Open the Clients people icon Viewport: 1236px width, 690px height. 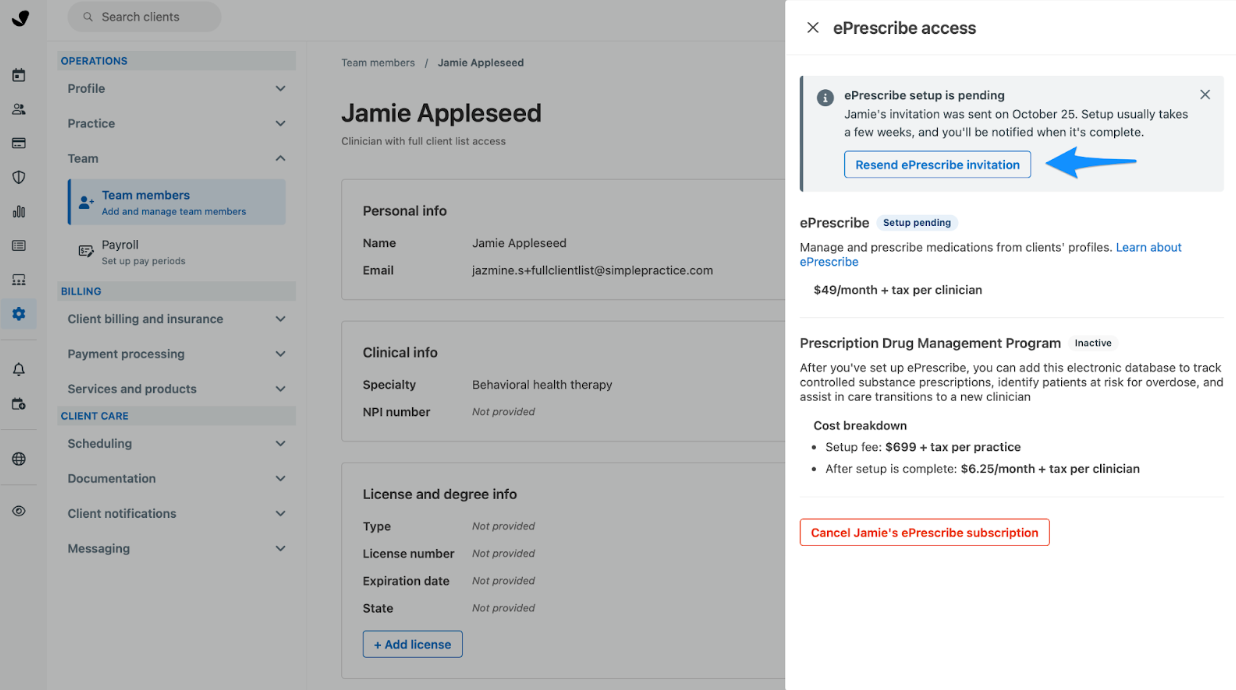[18, 109]
